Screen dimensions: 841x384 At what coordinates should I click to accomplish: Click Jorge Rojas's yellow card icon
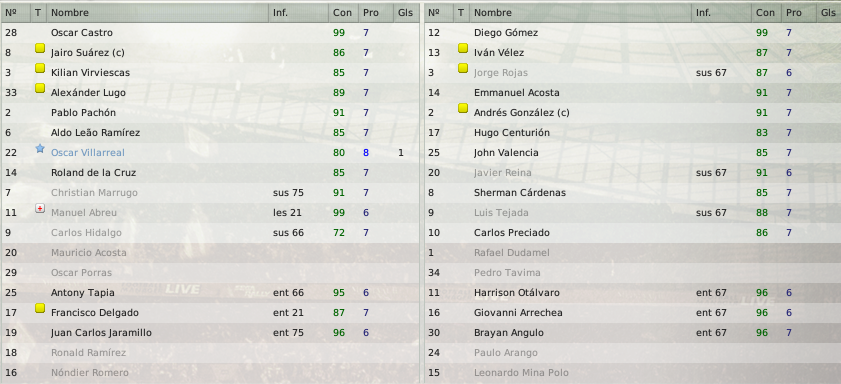point(463,68)
